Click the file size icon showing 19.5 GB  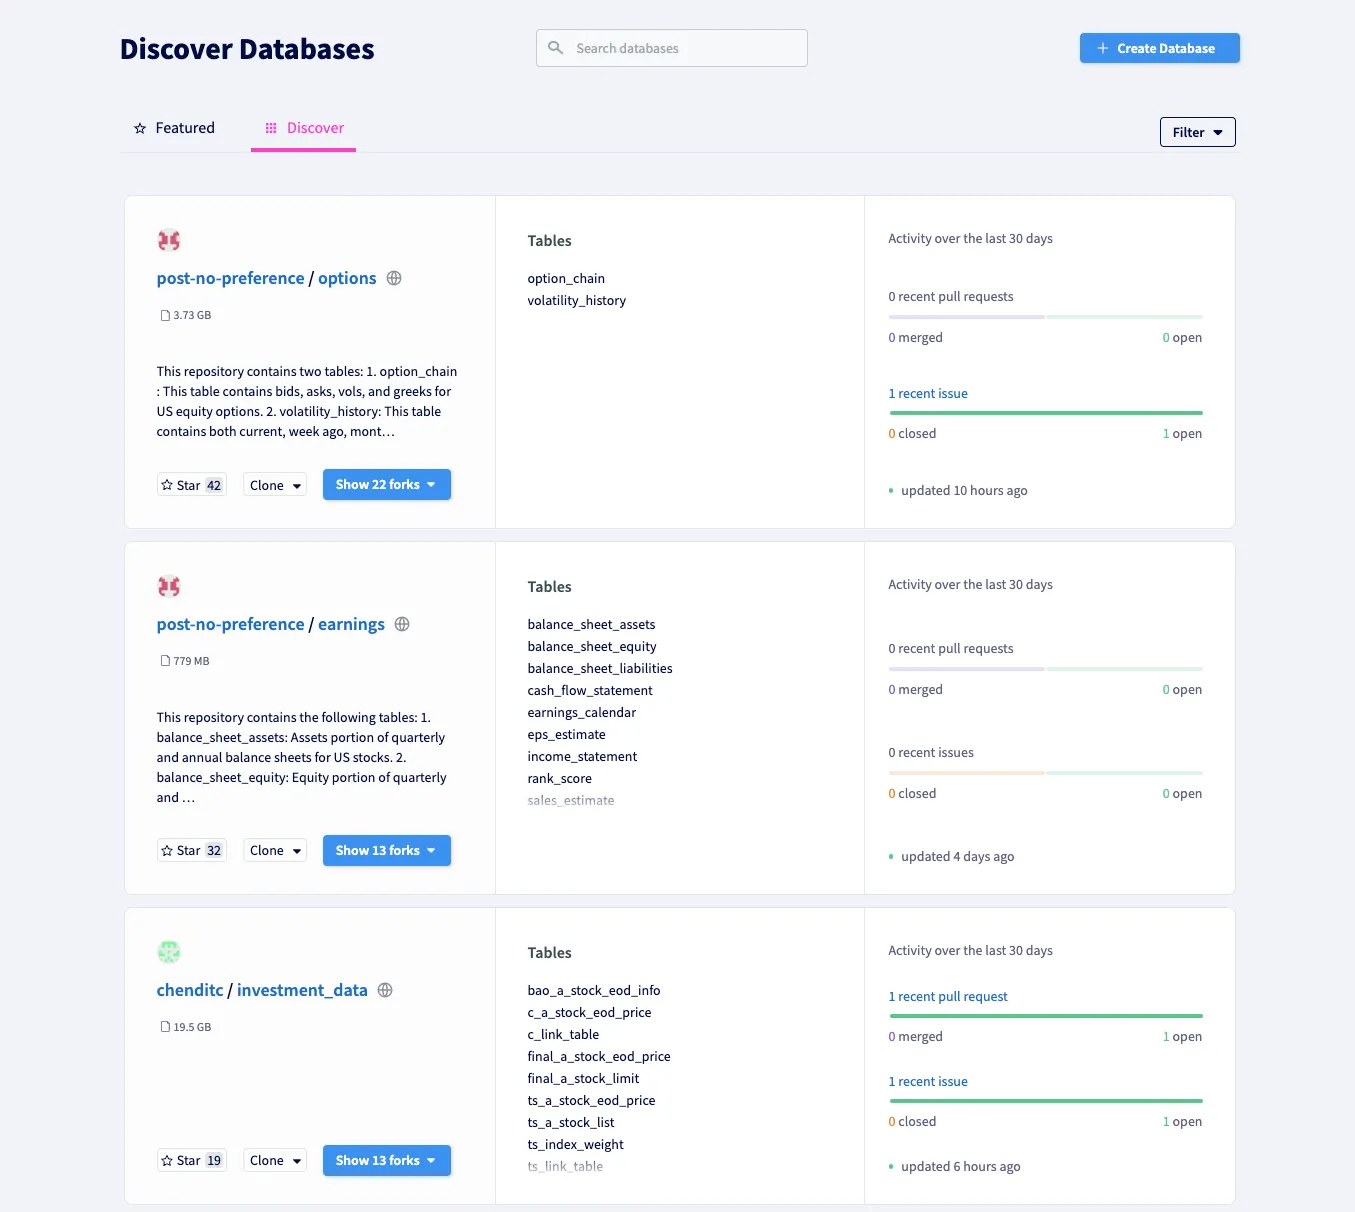(x=164, y=1026)
